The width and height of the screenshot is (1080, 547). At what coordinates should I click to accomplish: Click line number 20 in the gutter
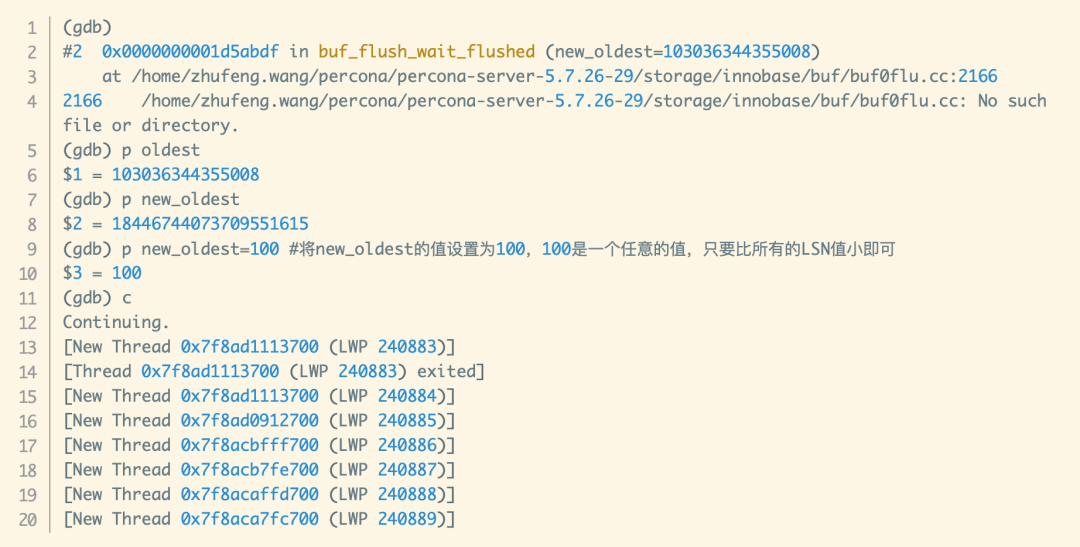click(28, 520)
